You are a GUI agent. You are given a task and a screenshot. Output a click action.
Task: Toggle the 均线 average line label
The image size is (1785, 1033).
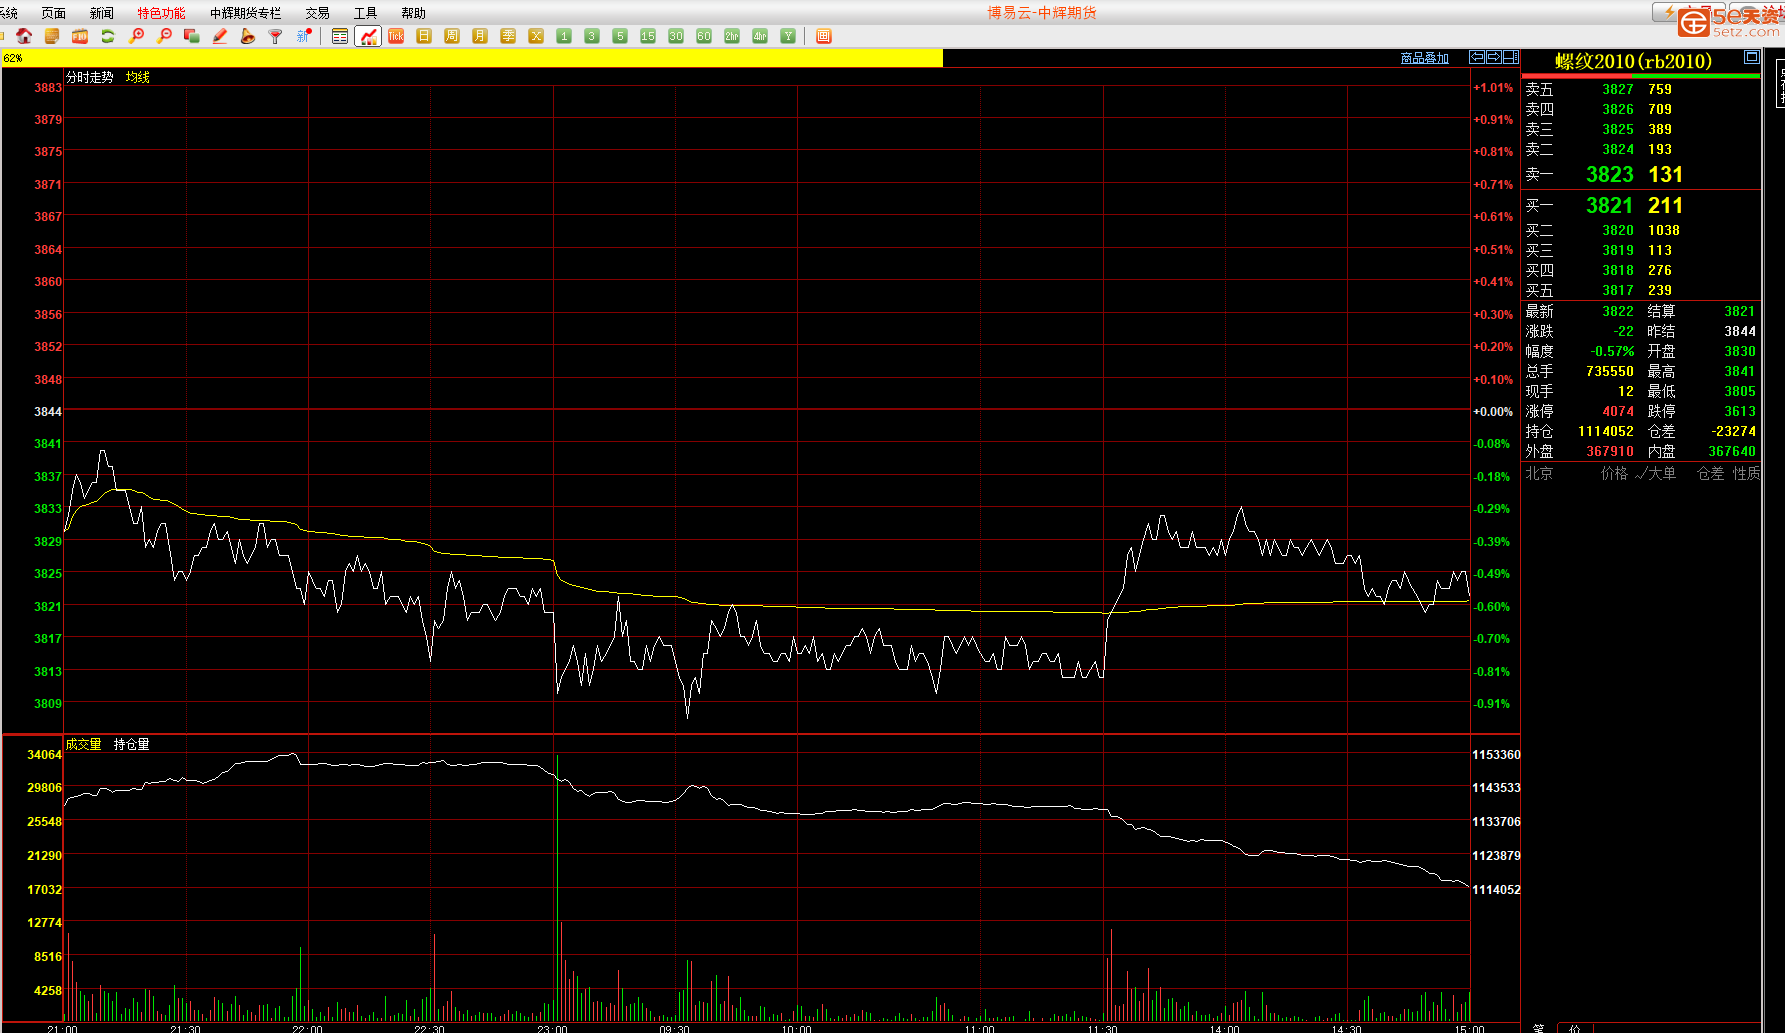(138, 77)
